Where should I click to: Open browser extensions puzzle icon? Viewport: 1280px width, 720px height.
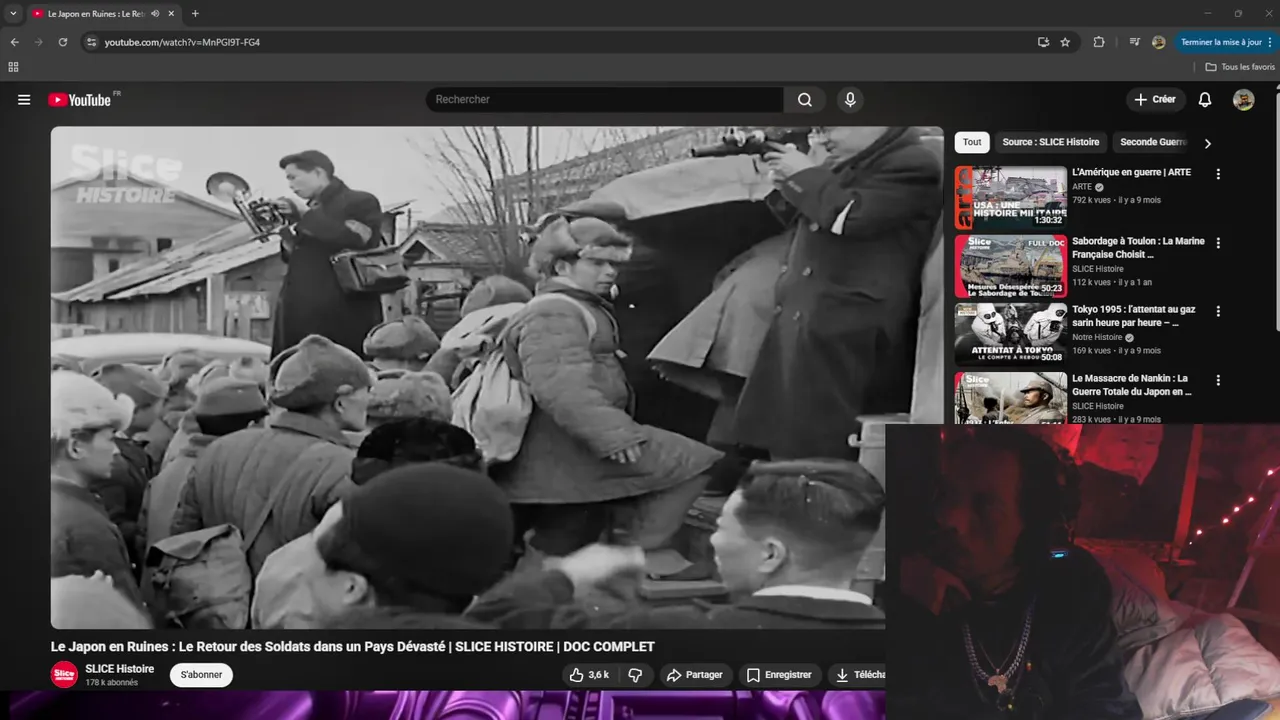(1099, 42)
